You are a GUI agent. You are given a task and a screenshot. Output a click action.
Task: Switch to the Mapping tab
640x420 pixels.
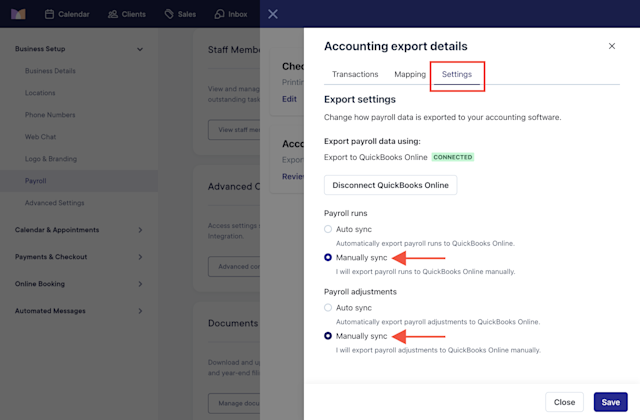pos(410,74)
